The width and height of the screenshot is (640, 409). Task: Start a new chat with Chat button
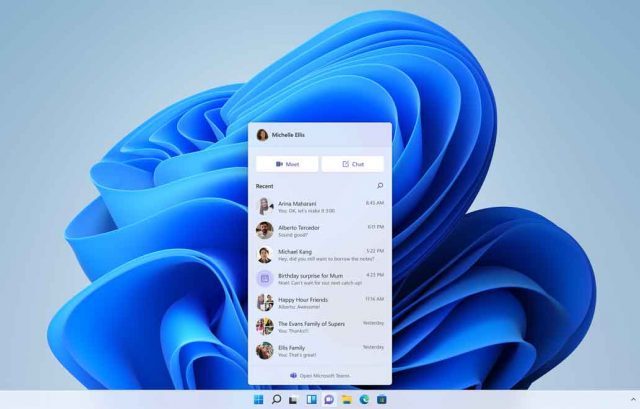coord(352,164)
